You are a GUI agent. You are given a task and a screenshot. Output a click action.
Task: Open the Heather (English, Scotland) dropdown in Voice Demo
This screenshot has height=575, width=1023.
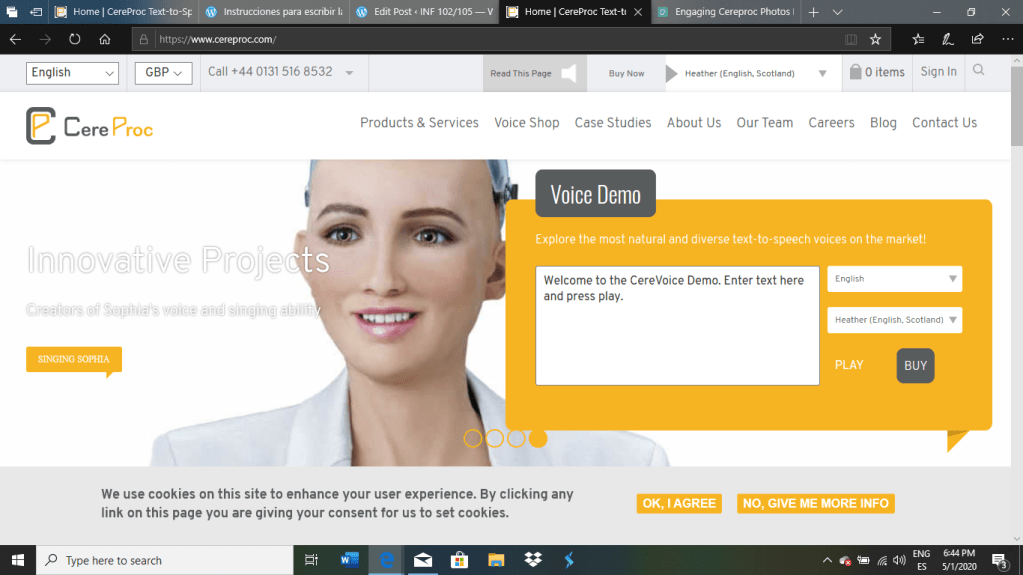point(894,320)
